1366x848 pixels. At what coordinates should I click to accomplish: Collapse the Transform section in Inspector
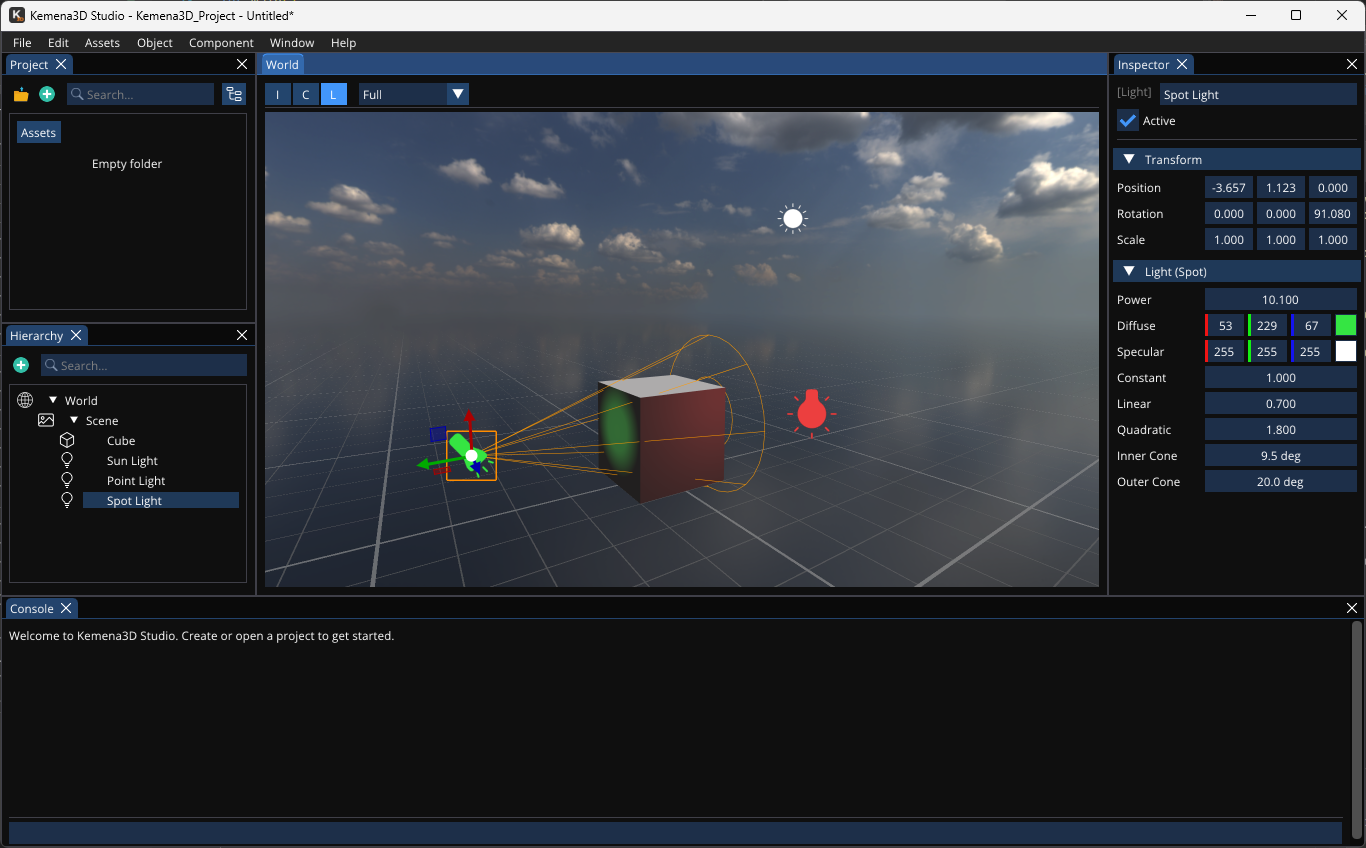coord(1129,160)
